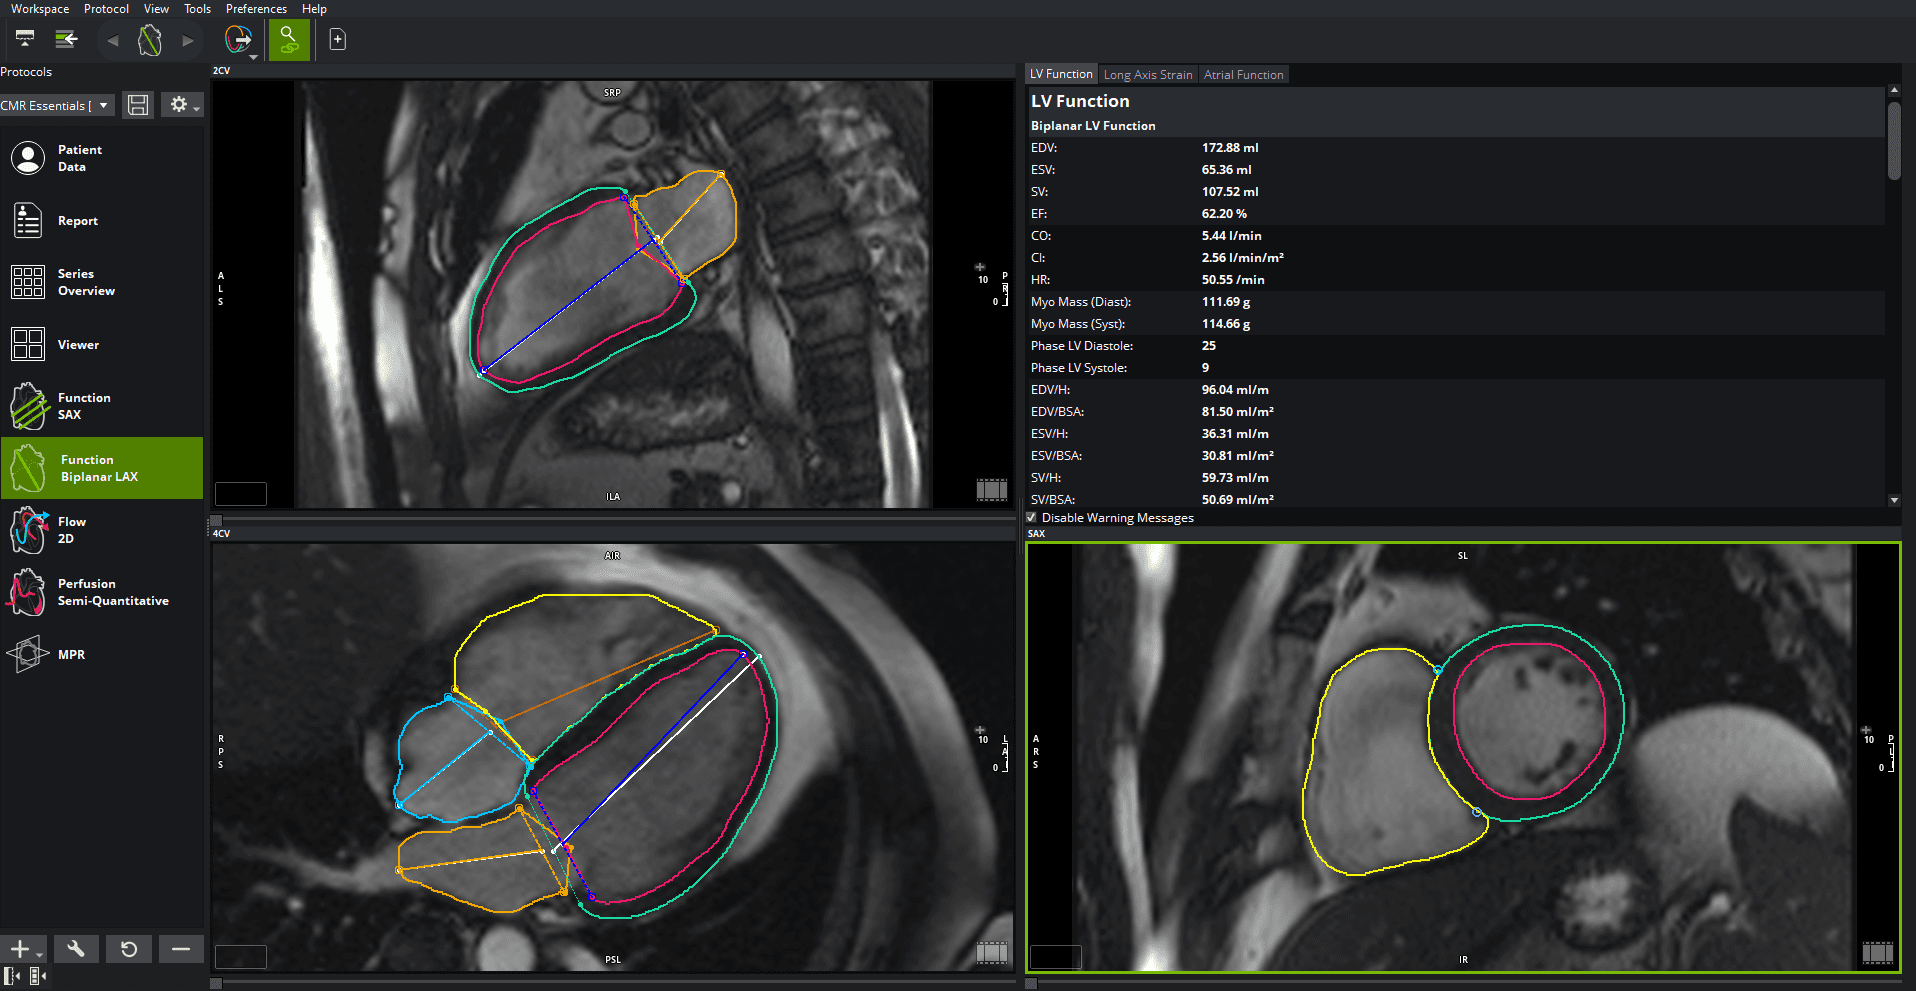
Task: Click the undo contour icon
Action: coord(129,948)
